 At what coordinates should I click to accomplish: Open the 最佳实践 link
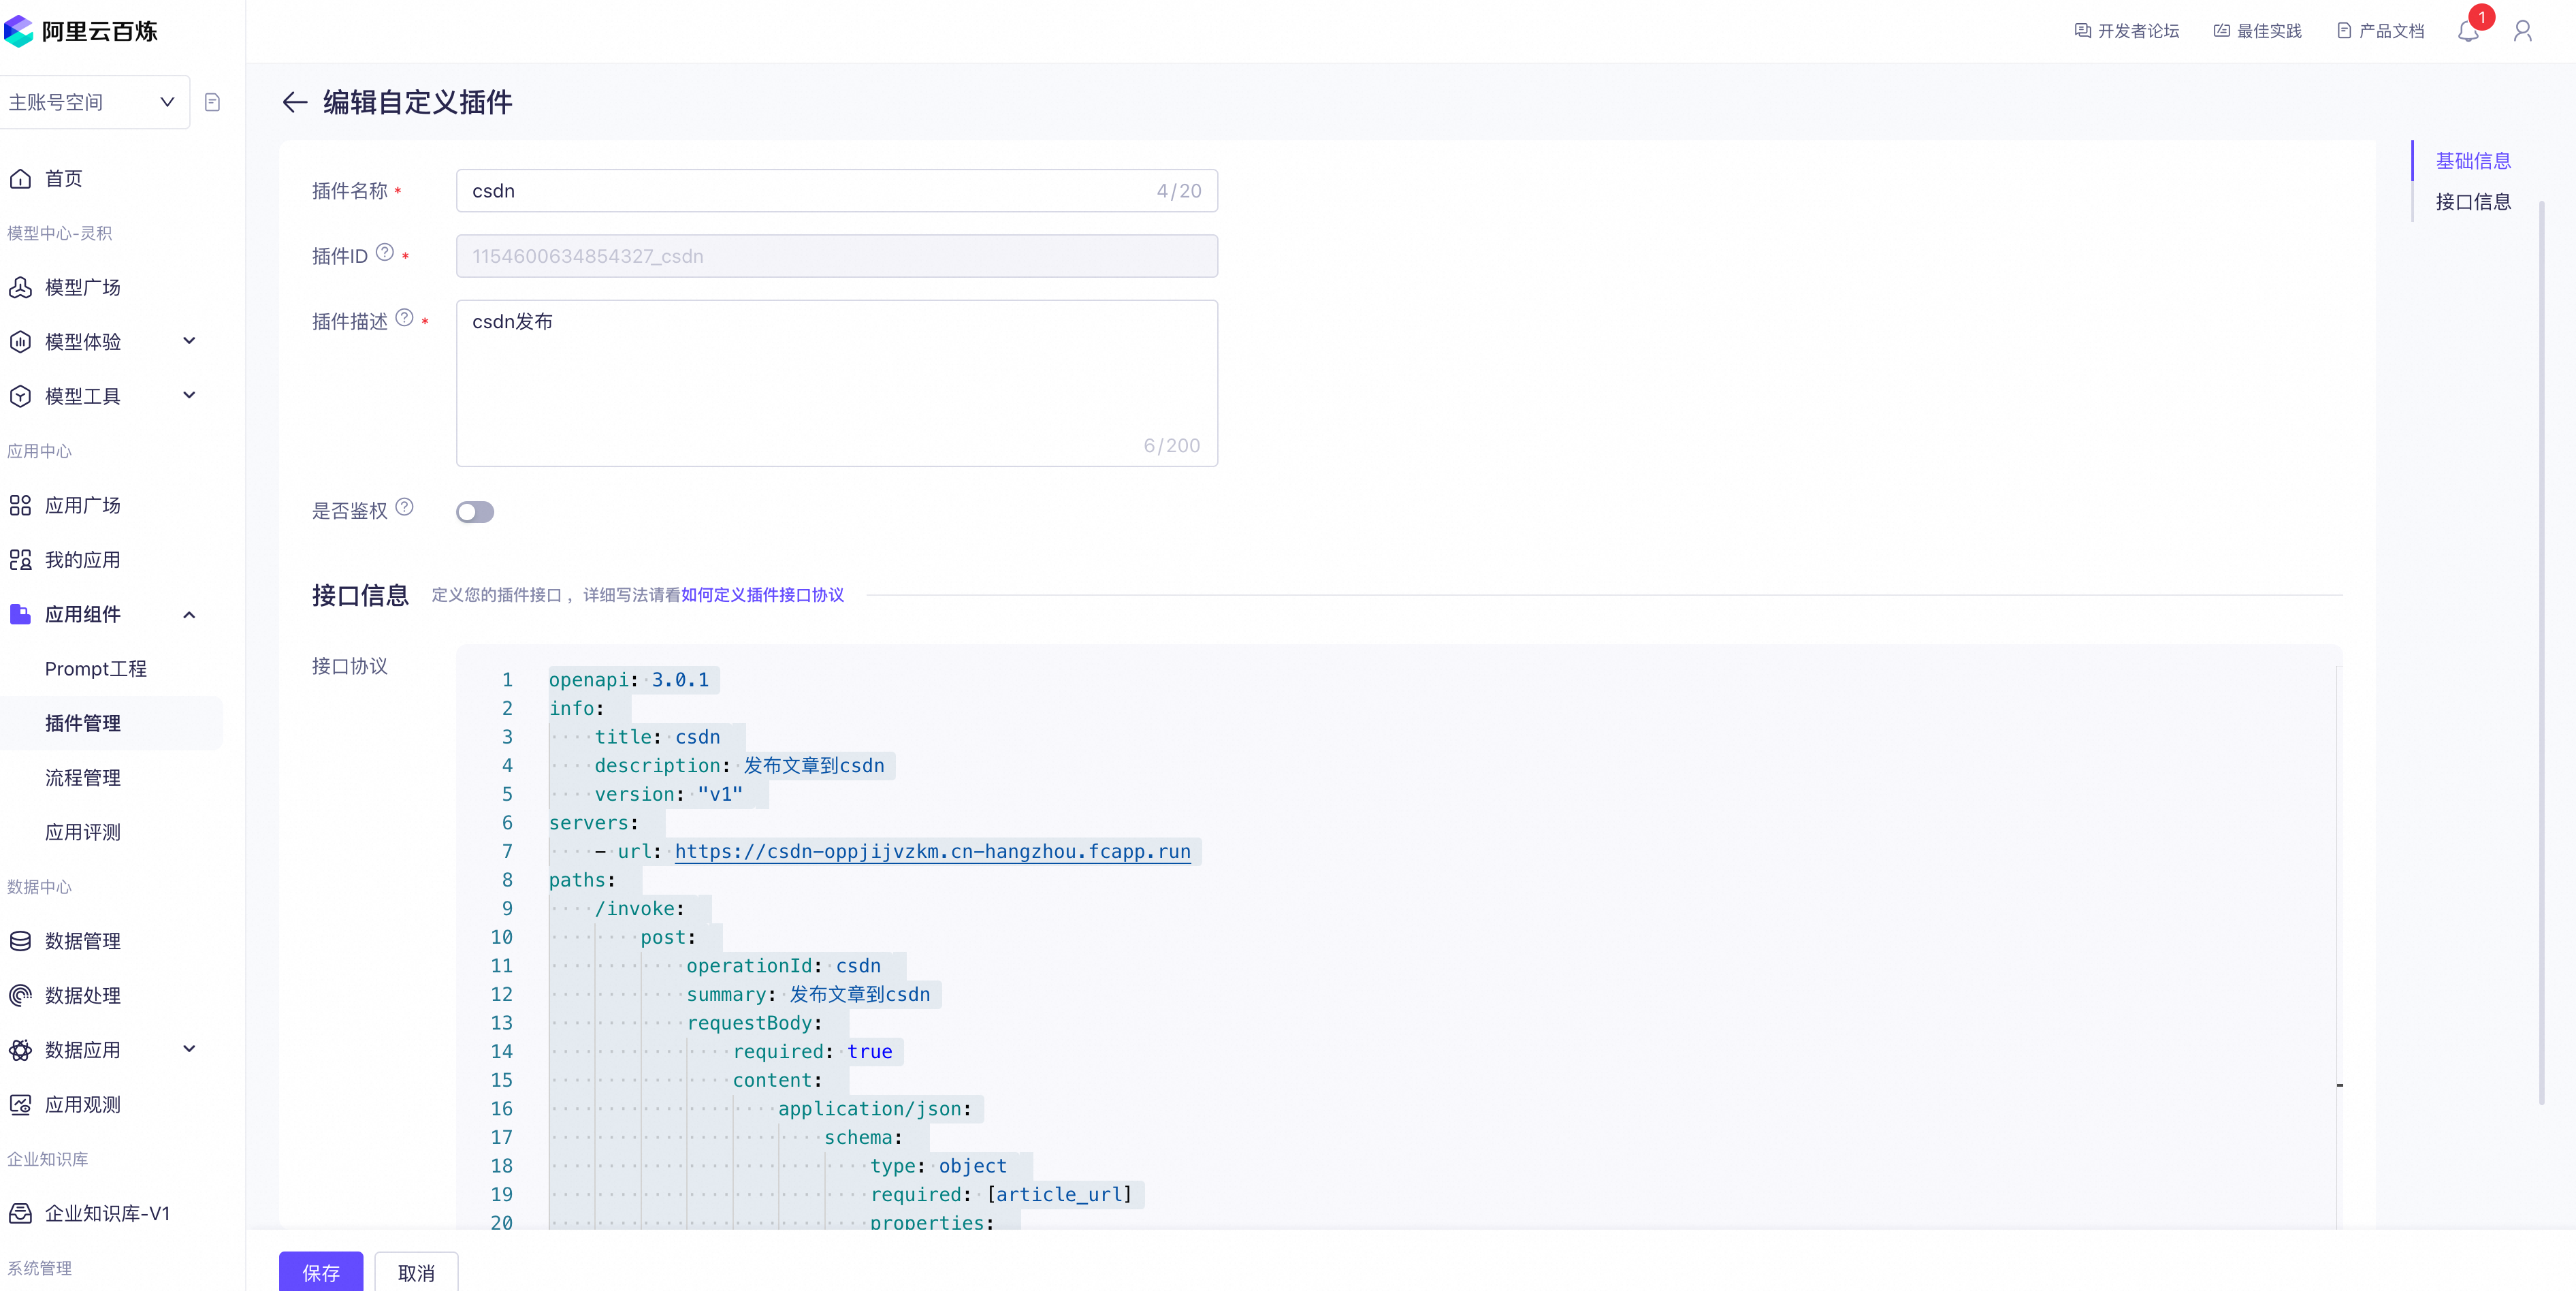point(2269,31)
